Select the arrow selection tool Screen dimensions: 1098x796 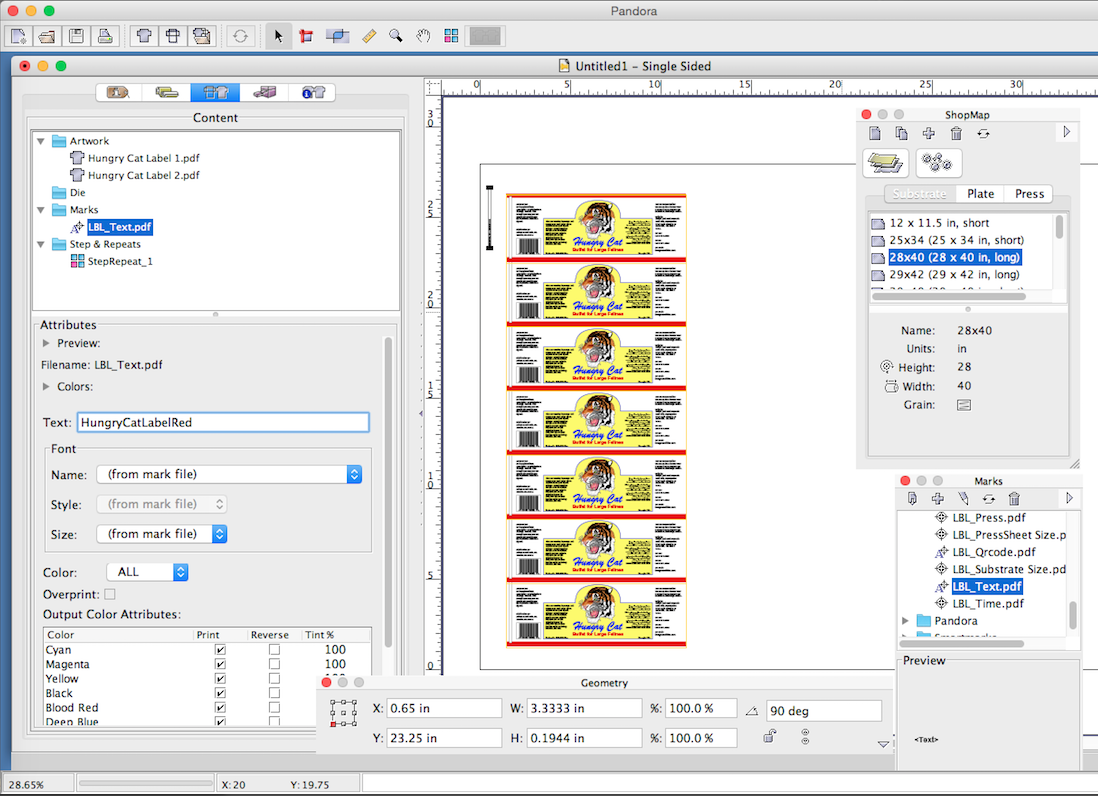[278, 36]
